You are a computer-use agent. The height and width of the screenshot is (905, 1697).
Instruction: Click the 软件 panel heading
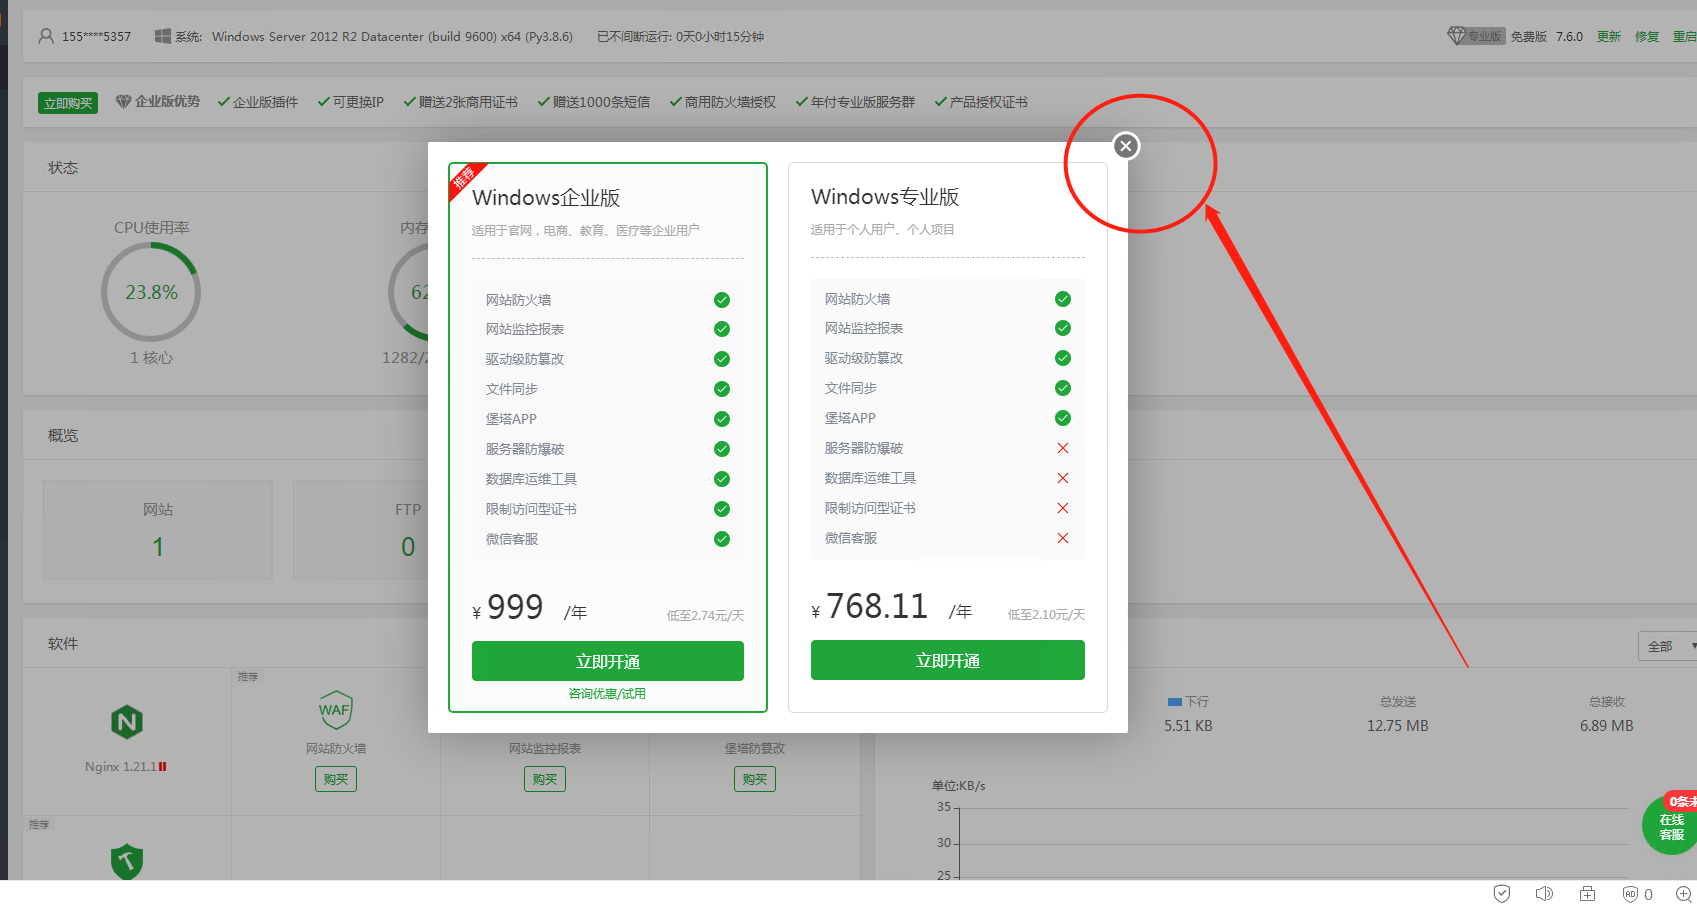pos(63,643)
